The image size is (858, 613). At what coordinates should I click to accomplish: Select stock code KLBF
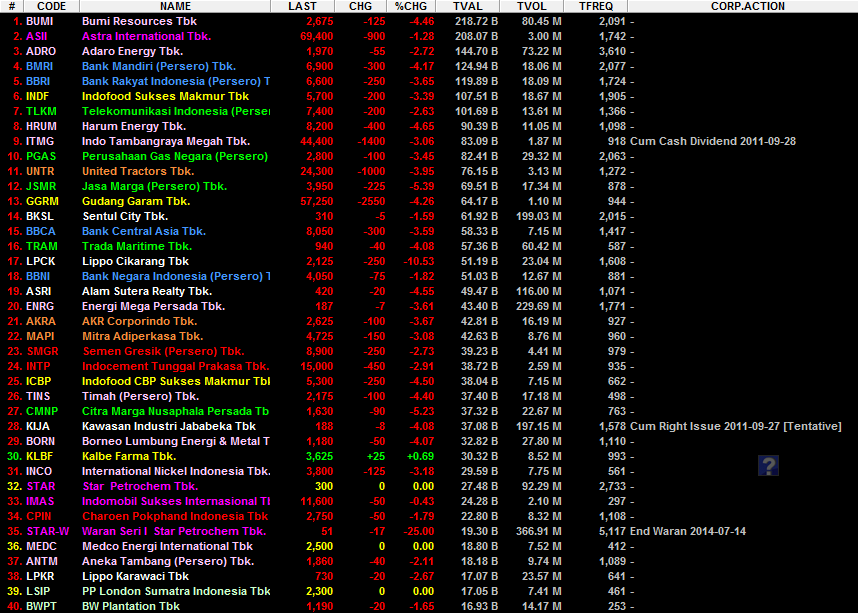coord(39,456)
